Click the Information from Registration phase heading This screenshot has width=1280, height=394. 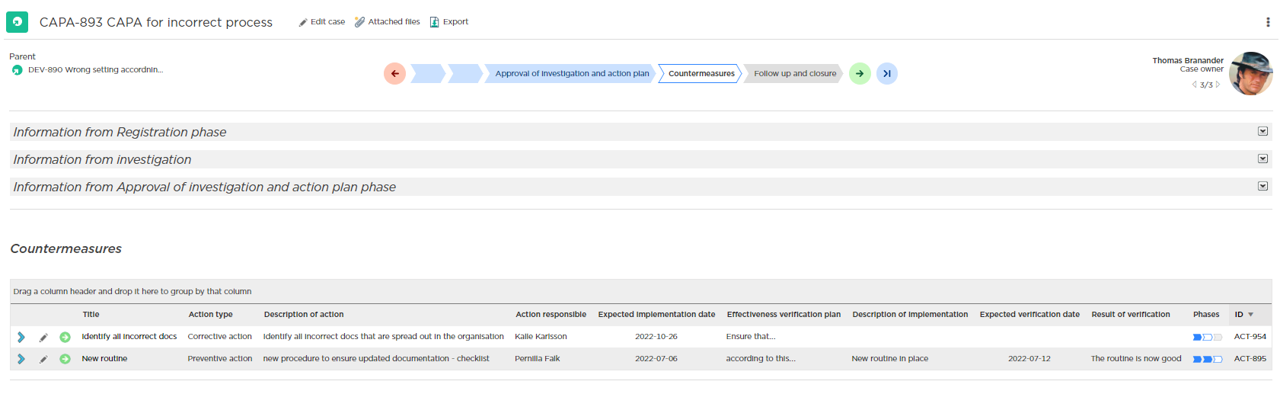[120, 132]
